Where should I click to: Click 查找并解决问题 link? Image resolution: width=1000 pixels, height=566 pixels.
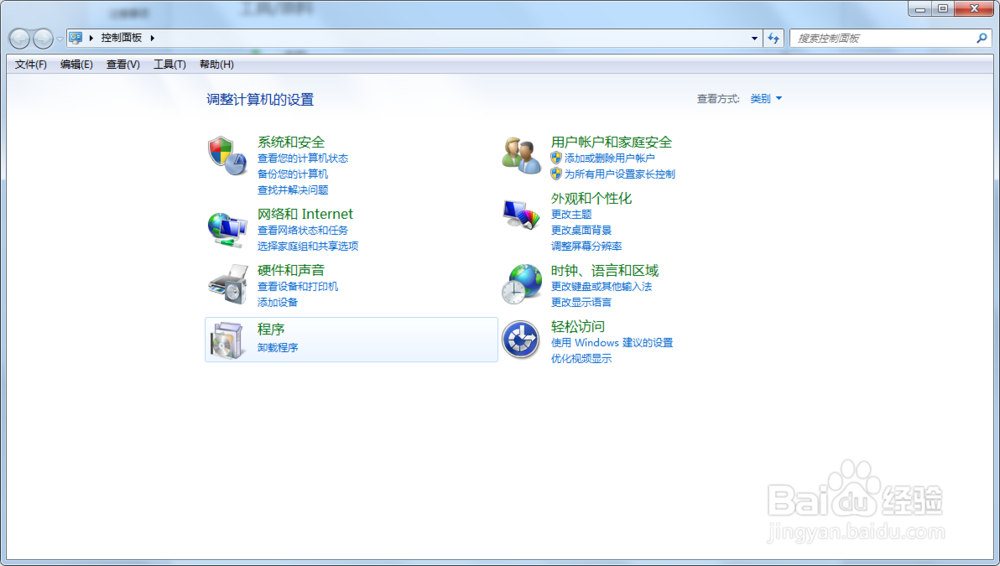coord(293,190)
